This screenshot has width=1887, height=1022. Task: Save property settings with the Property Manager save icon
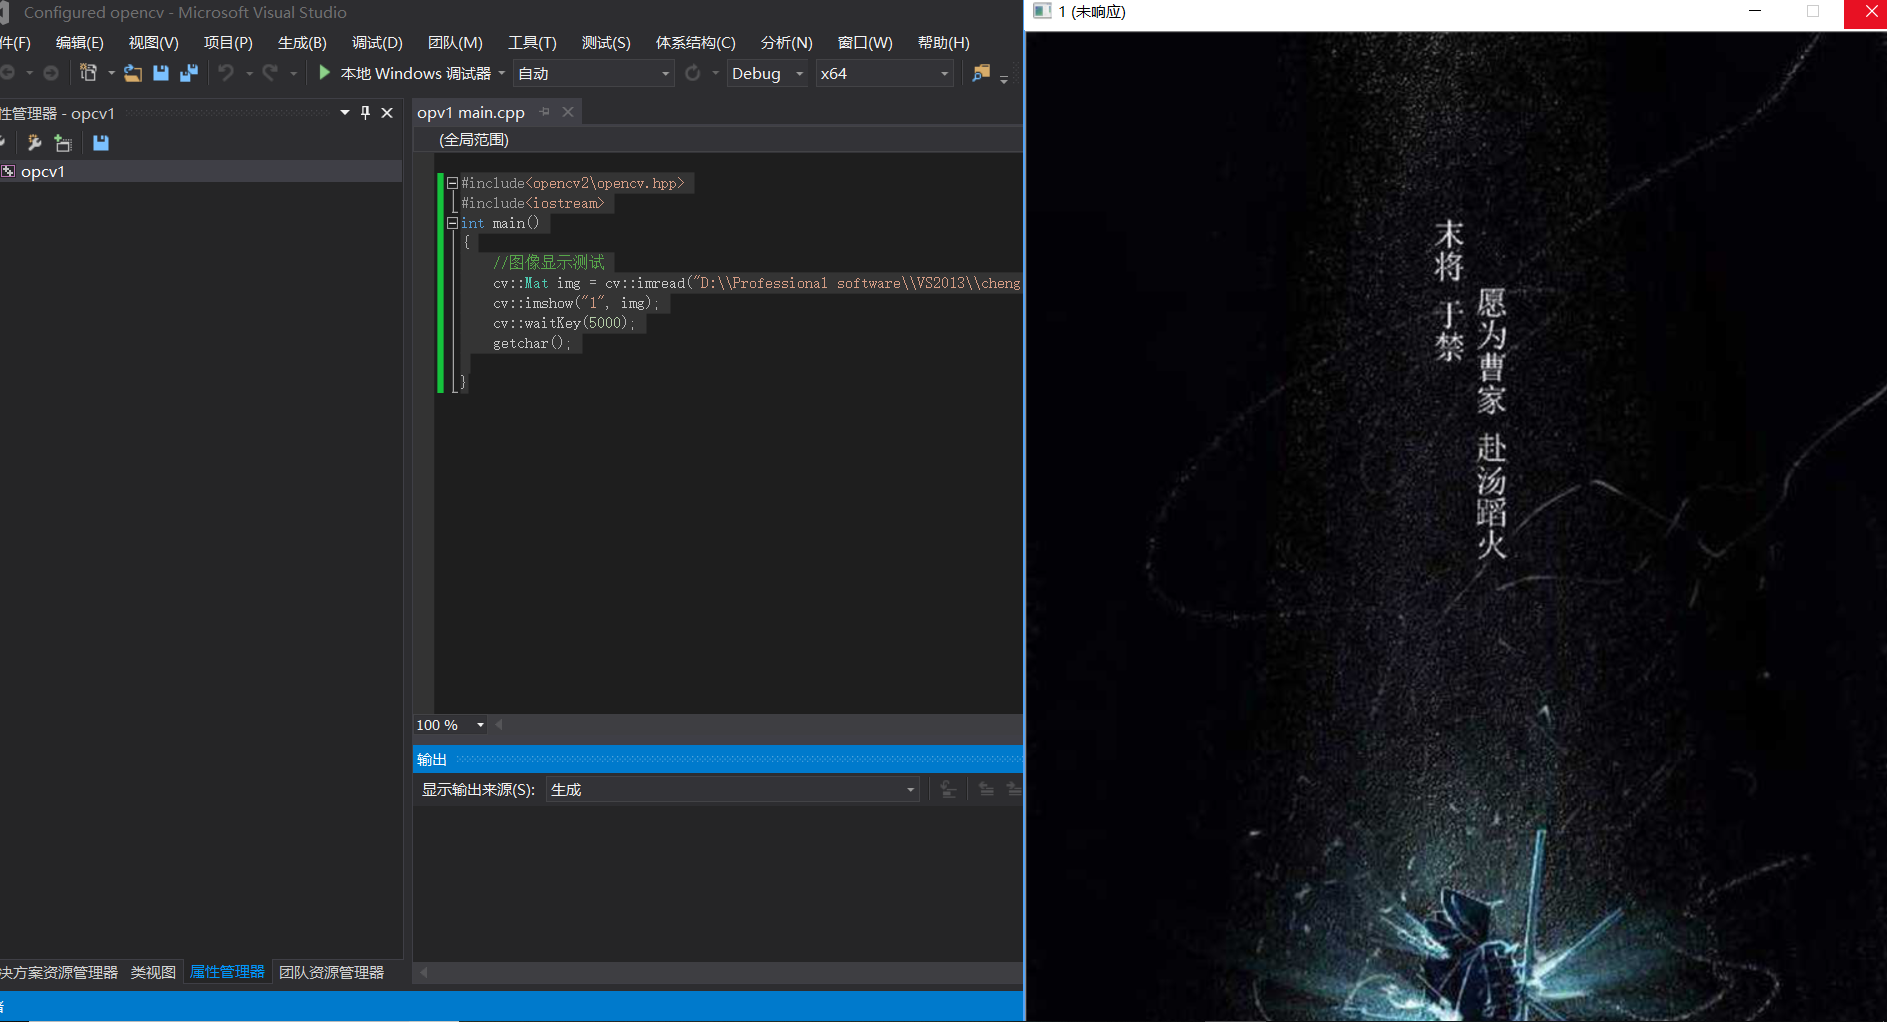coord(100,142)
